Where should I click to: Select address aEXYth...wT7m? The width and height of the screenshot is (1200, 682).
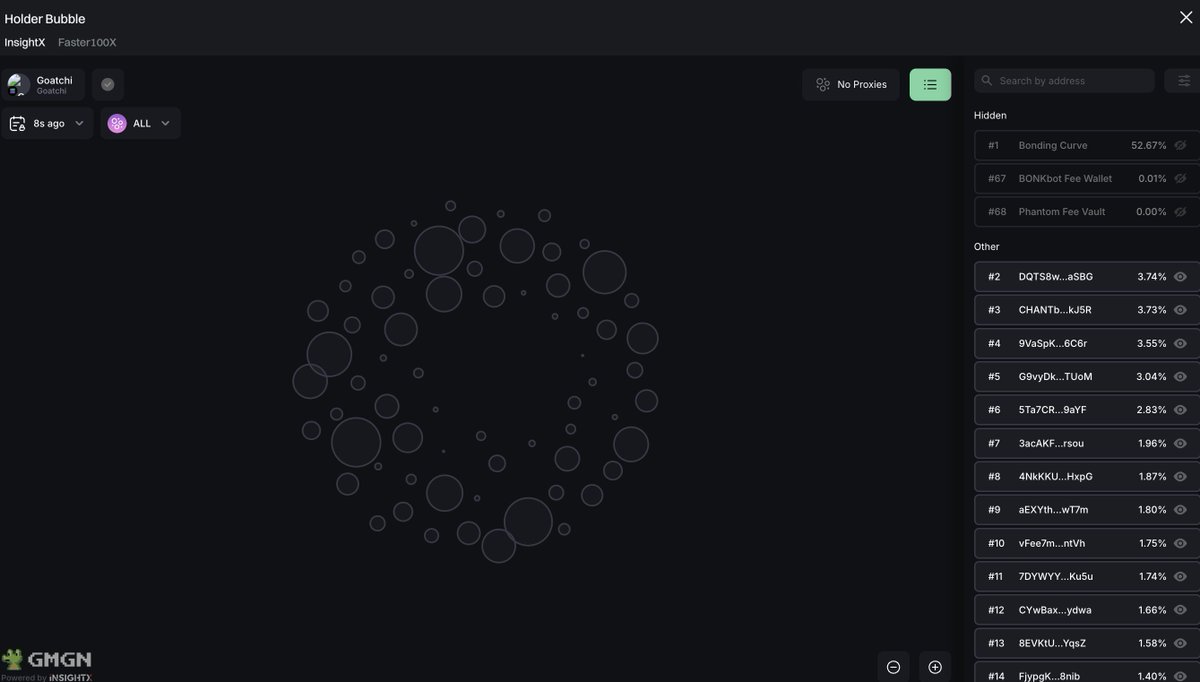click(x=1053, y=509)
